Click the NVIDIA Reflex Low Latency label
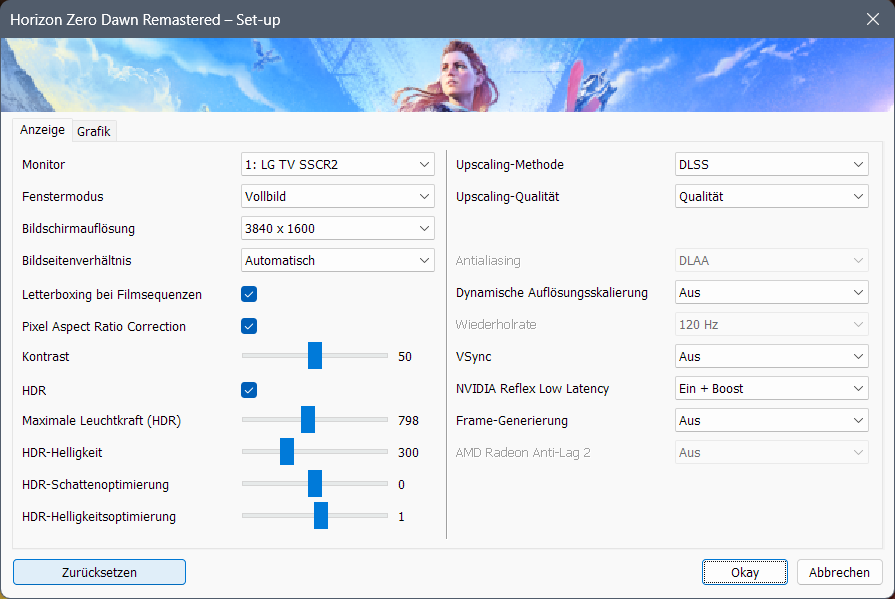The width and height of the screenshot is (895, 599). 532,388
